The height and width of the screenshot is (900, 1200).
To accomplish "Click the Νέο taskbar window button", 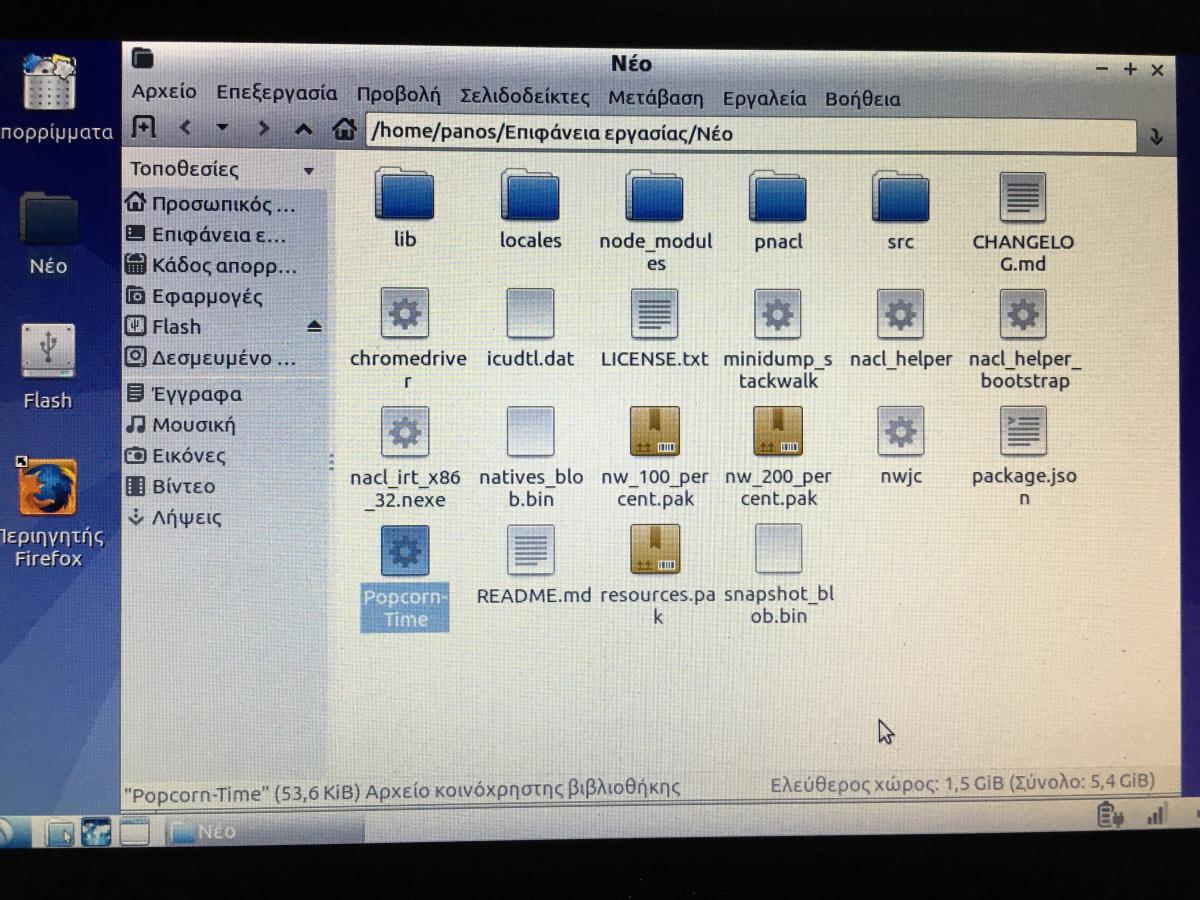I will [x=264, y=831].
